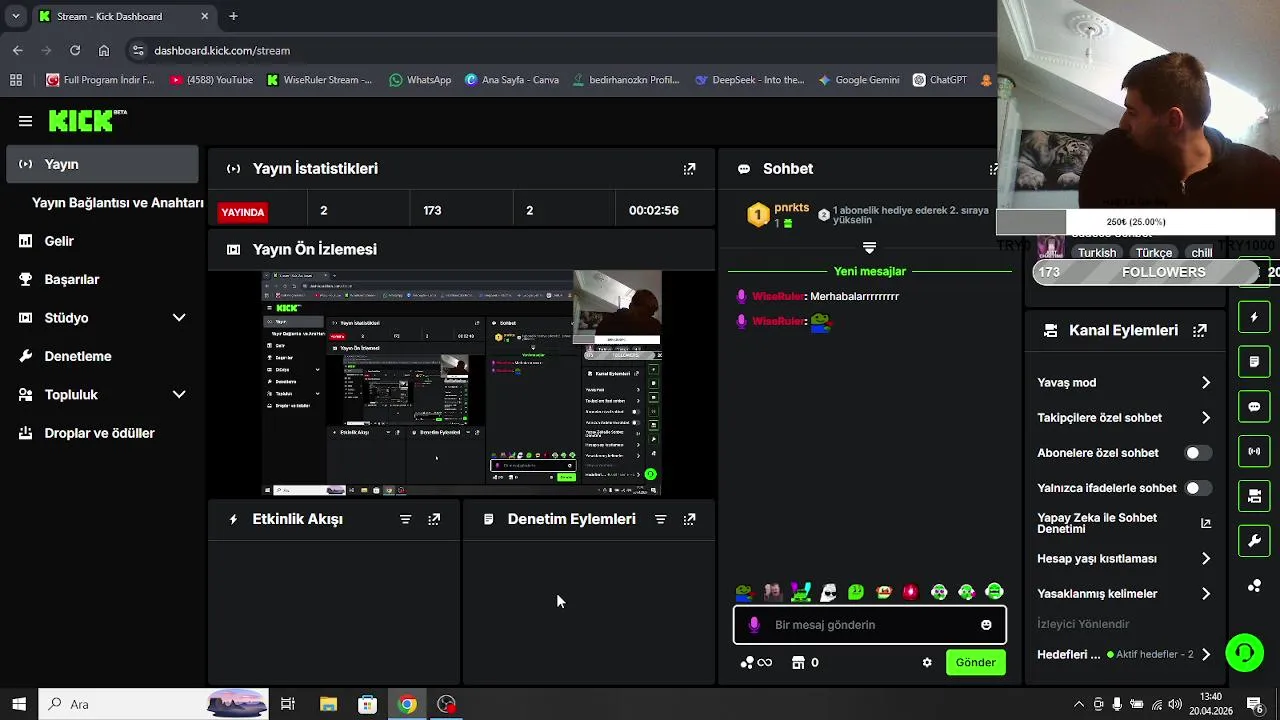Click the Yeni mesajlar divider label

[869, 271]
